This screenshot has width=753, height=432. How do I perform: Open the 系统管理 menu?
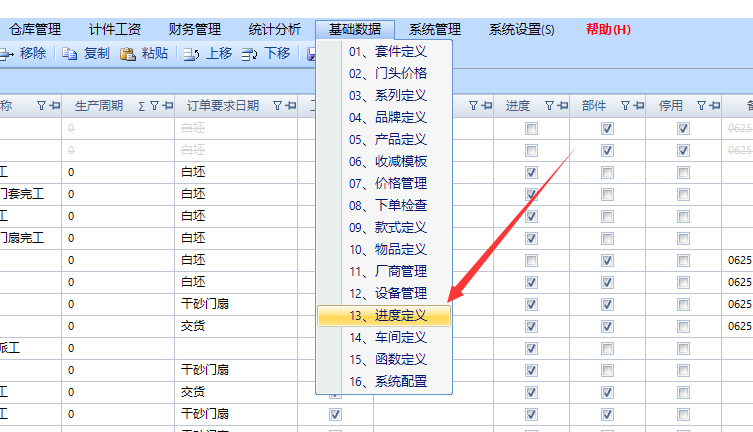tap(435, 29)
